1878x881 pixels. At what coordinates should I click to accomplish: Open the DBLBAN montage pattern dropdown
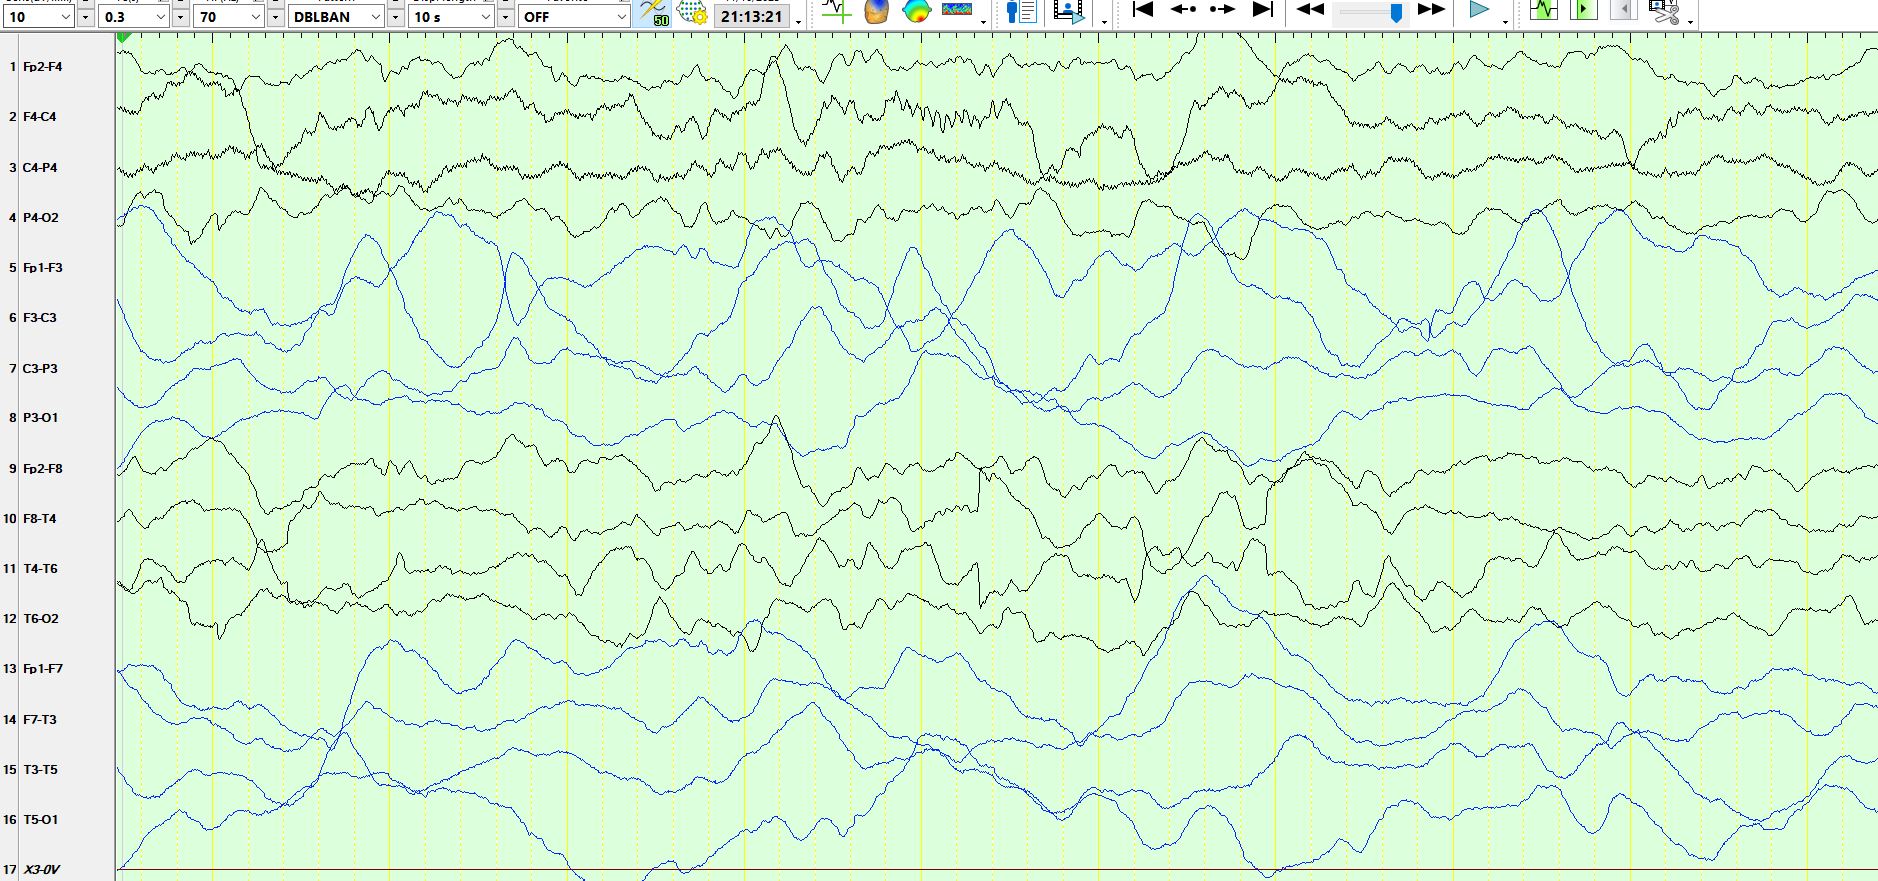[x=337, y=16]
